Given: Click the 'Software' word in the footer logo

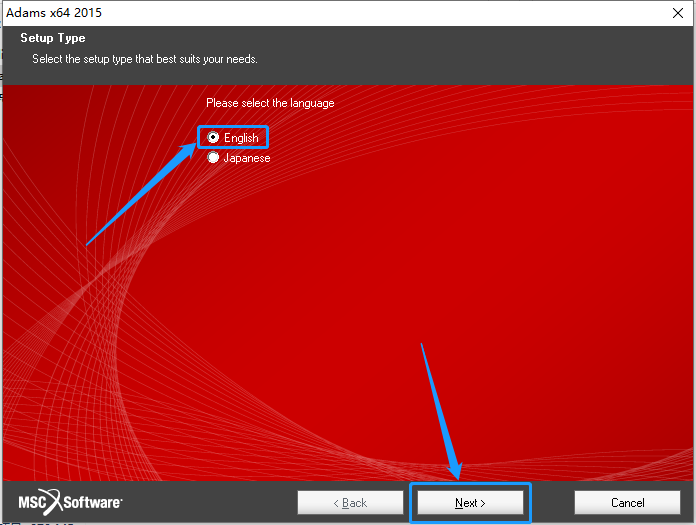Looking at the screenshot, I should click(92, 503).
